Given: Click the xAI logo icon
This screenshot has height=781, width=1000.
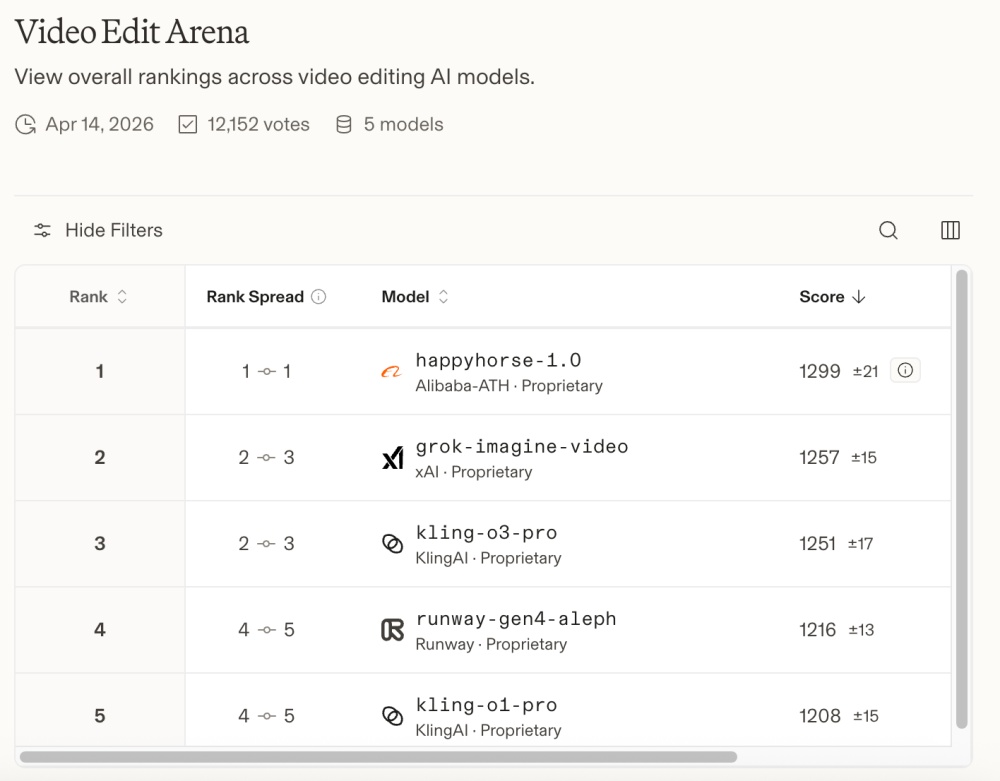Looking at the screenshot, I should (x=393, y=458).
